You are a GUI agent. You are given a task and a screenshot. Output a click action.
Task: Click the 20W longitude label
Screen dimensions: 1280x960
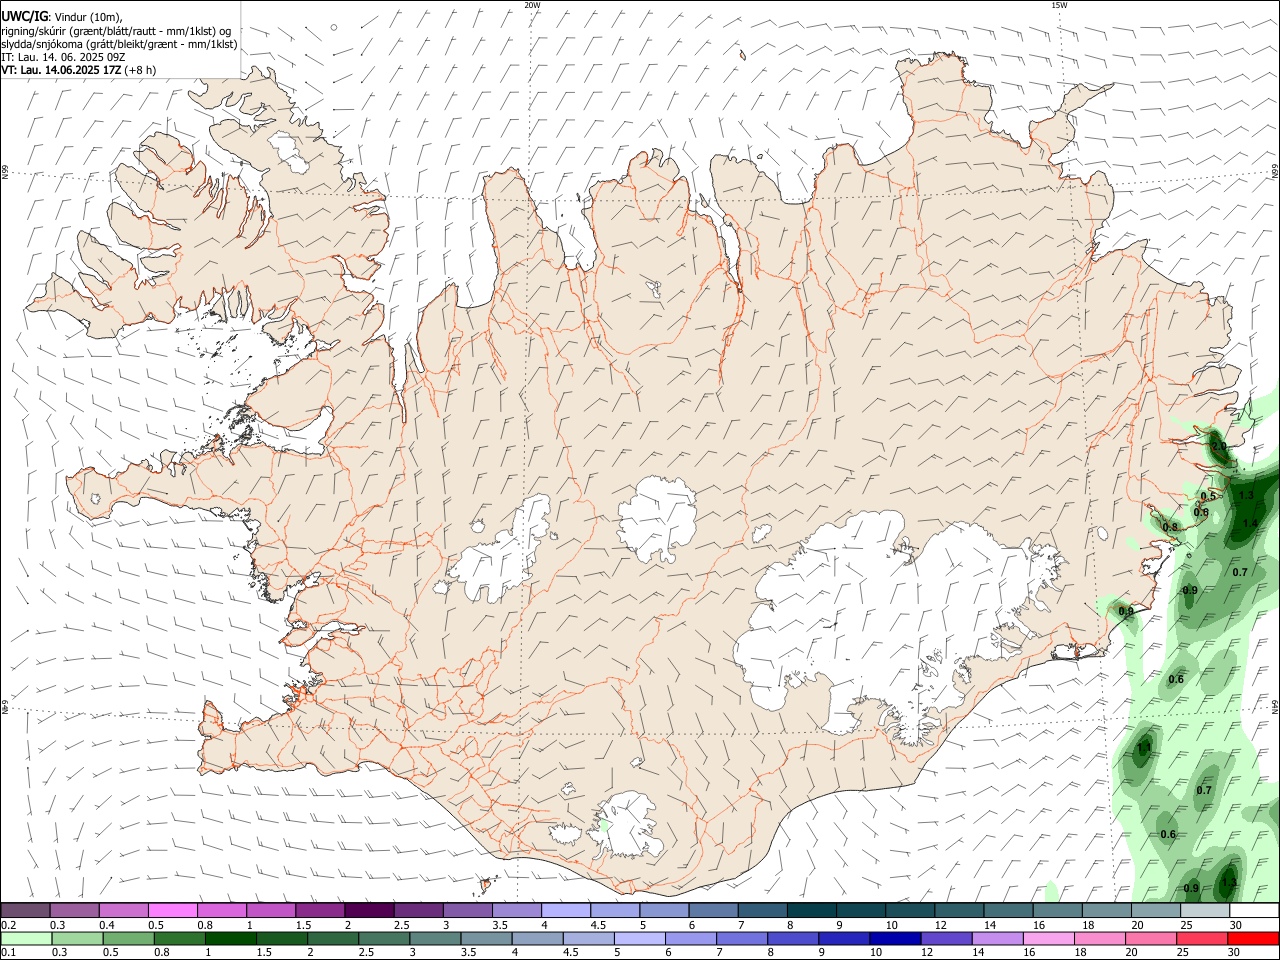(x=532, y=5)
